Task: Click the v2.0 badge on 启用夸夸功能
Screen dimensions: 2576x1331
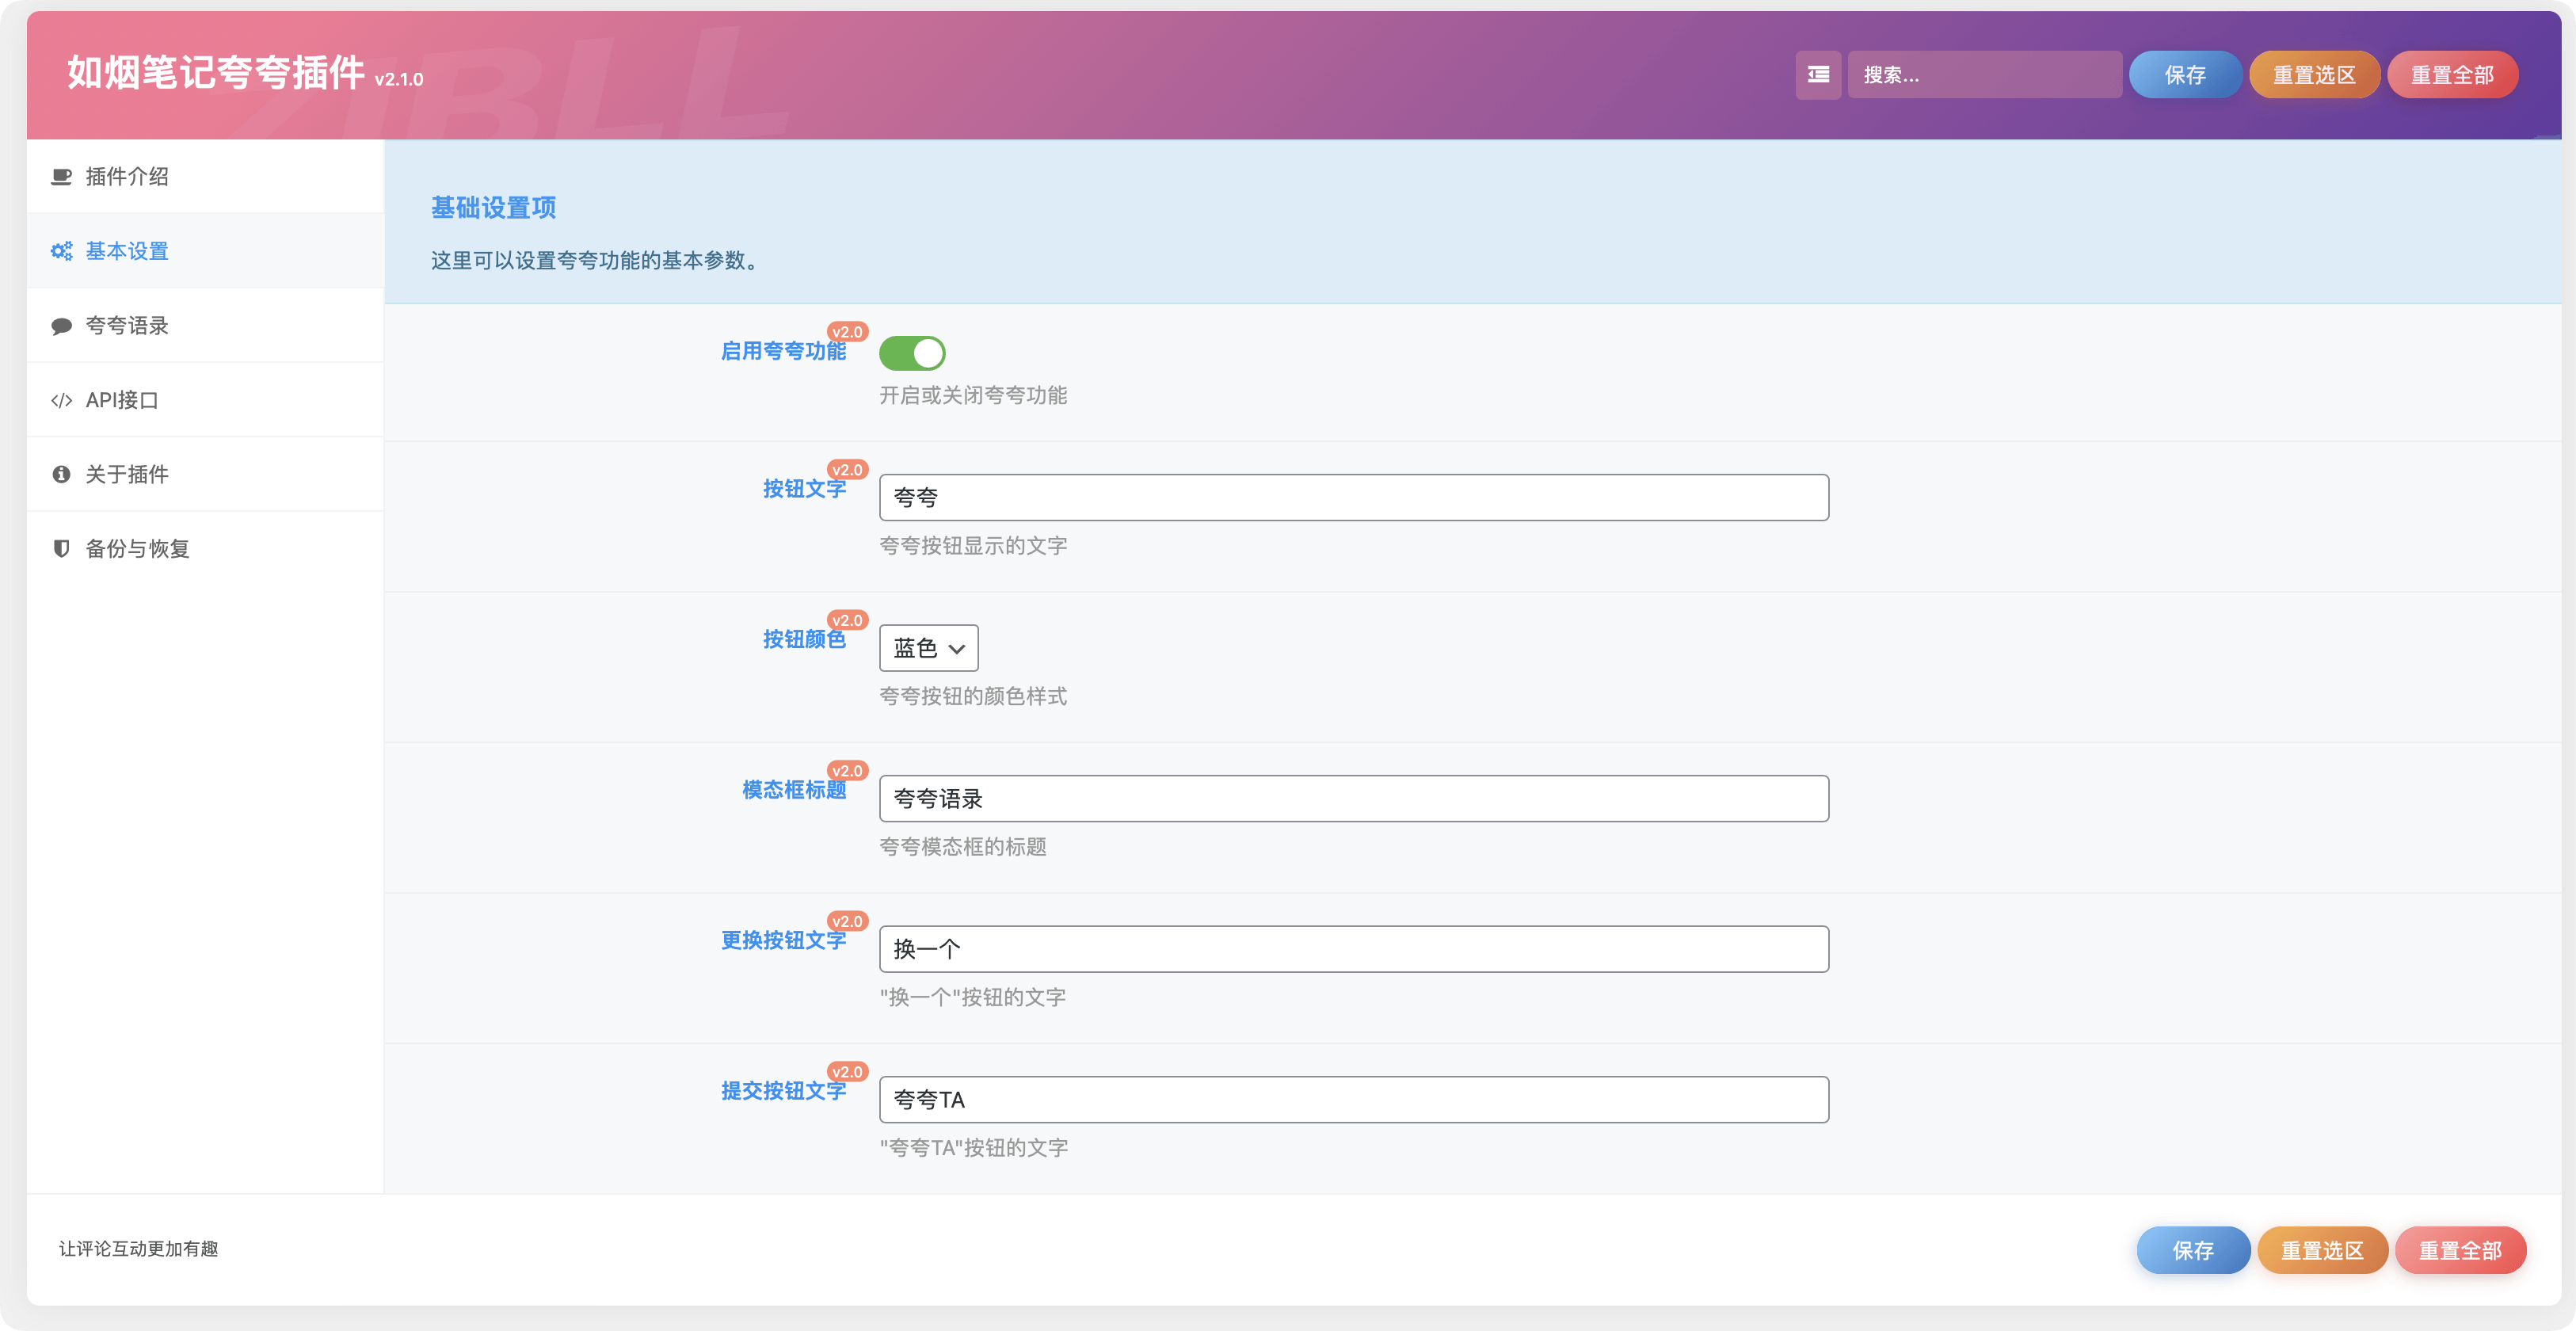Action: click(847, 332)
